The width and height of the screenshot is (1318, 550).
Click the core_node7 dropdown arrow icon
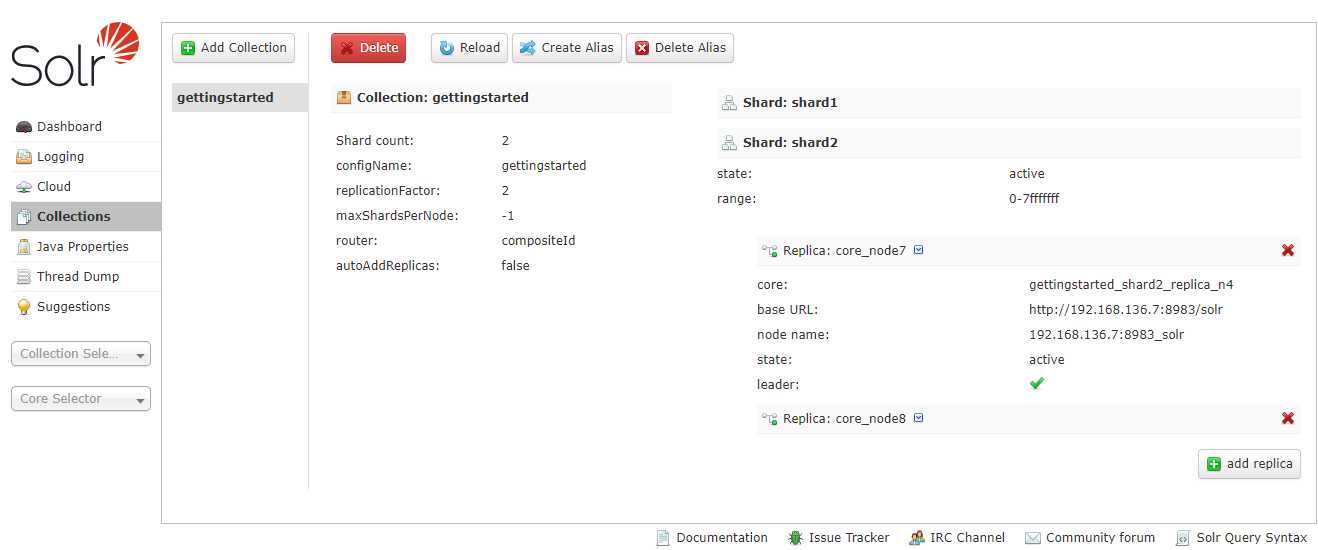tap(919, 250)
